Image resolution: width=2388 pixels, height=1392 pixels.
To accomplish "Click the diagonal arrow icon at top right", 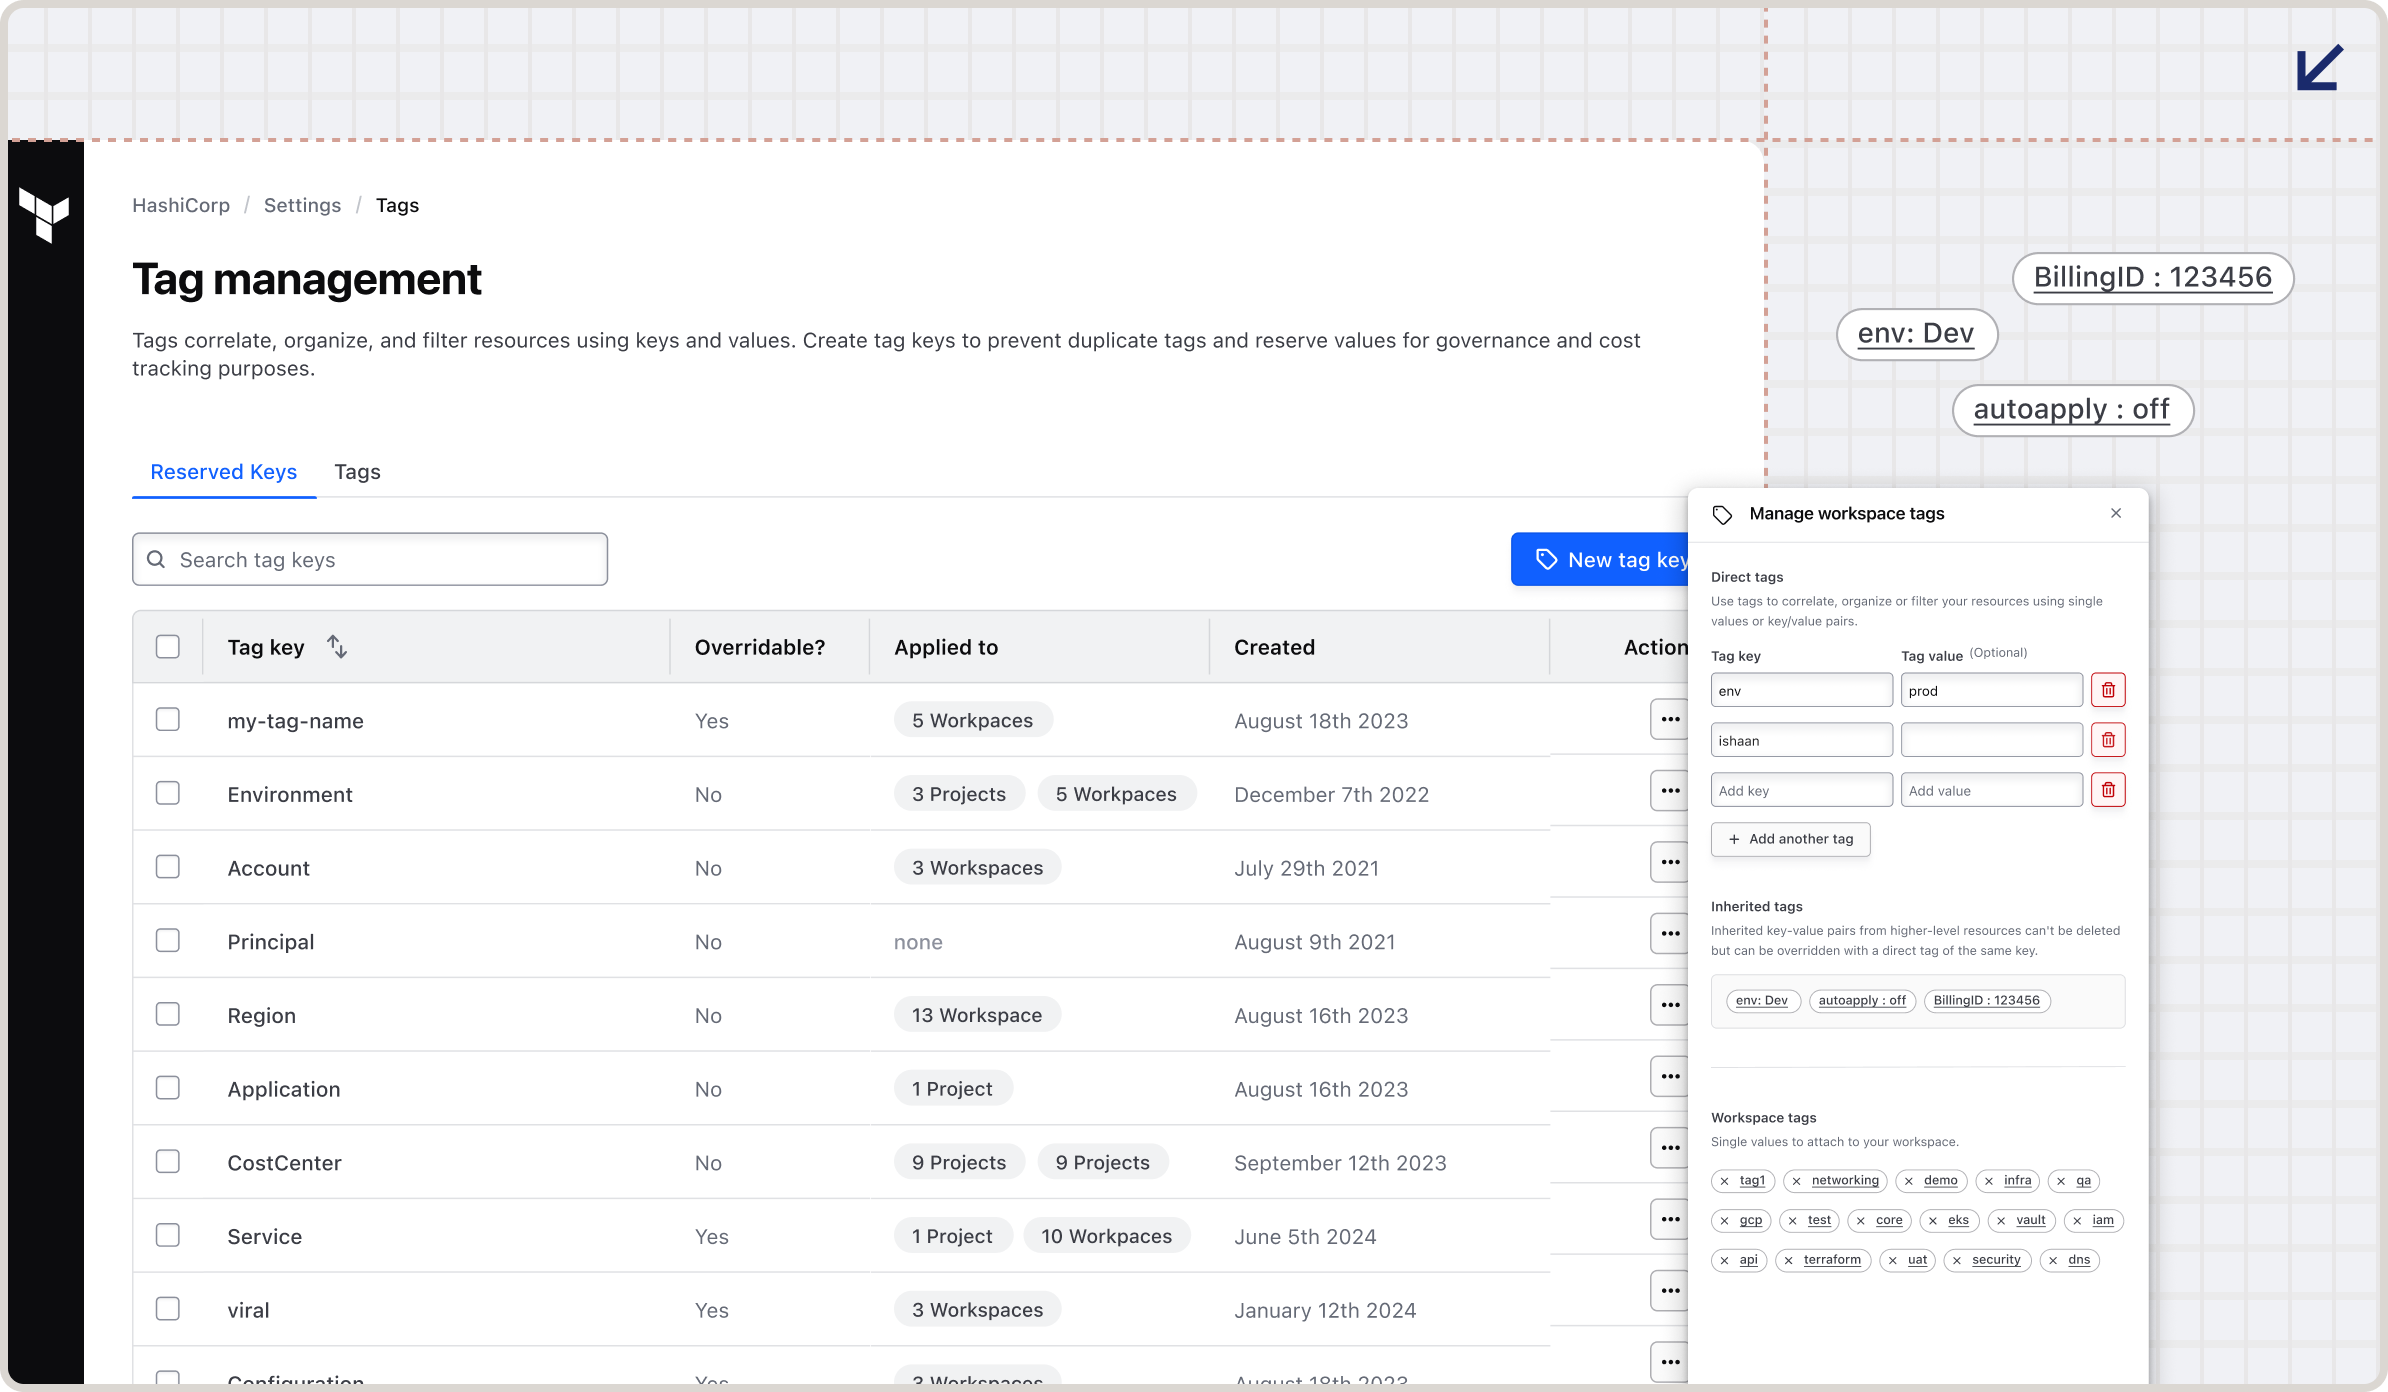I will [2320, 67].
